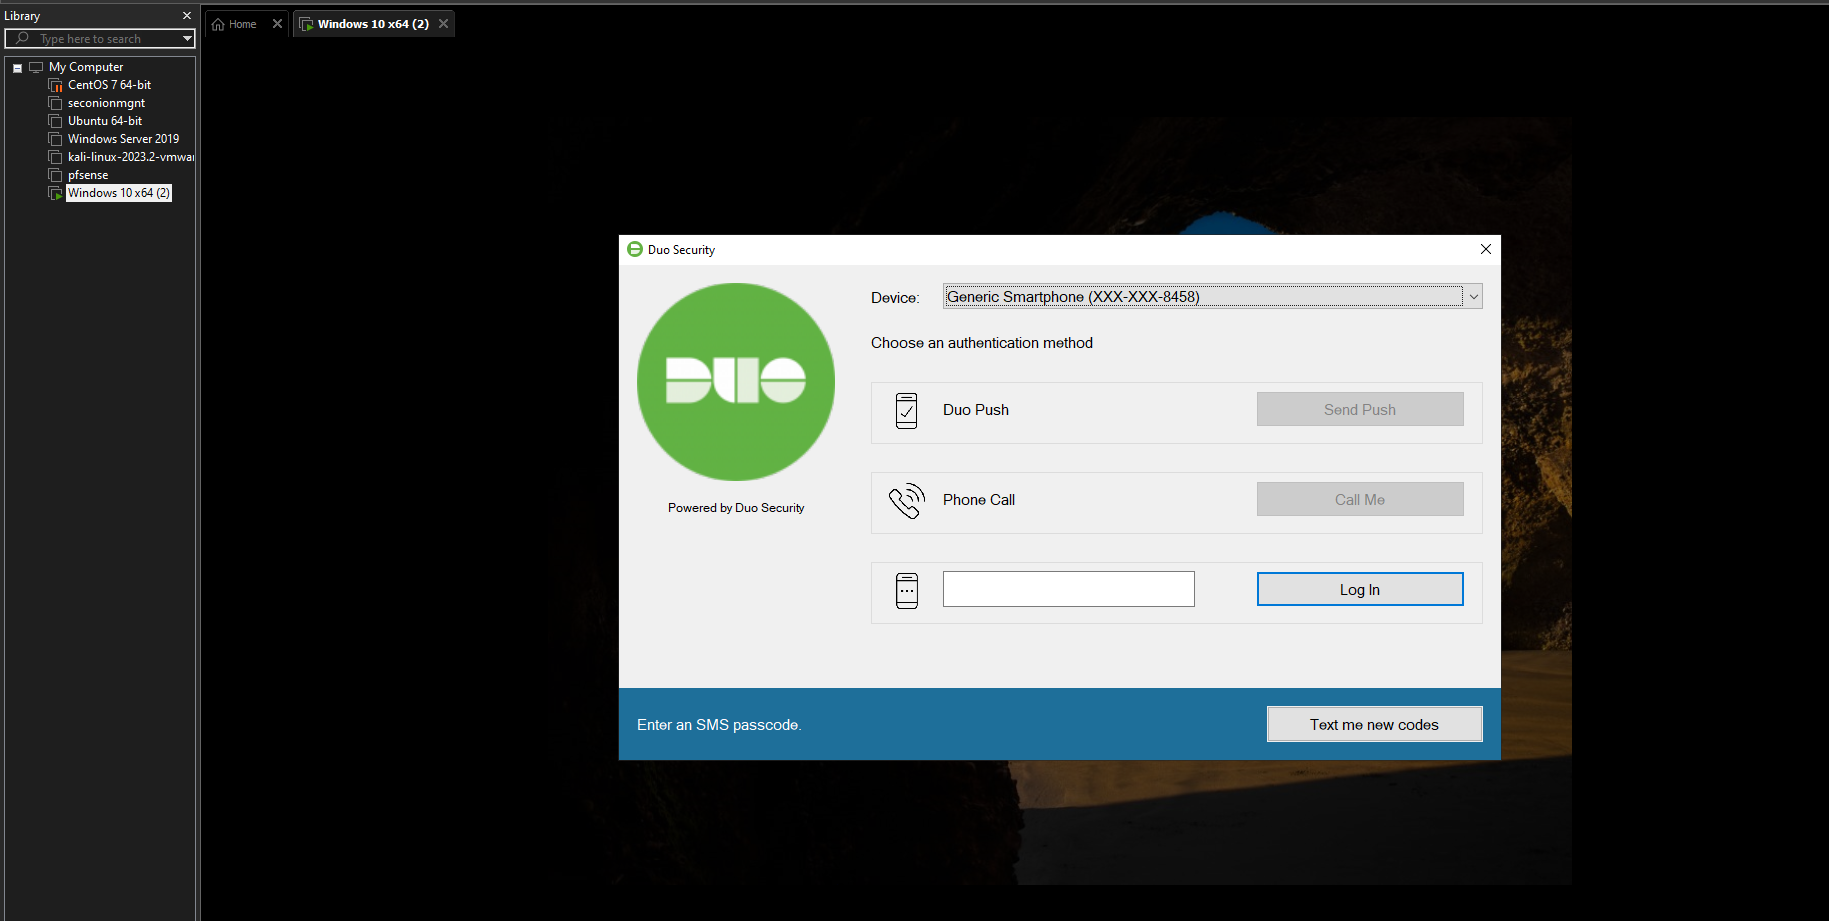Screen dimensions: 1829x921
Task: Click the Log In button
Action: pos(1359,590)
